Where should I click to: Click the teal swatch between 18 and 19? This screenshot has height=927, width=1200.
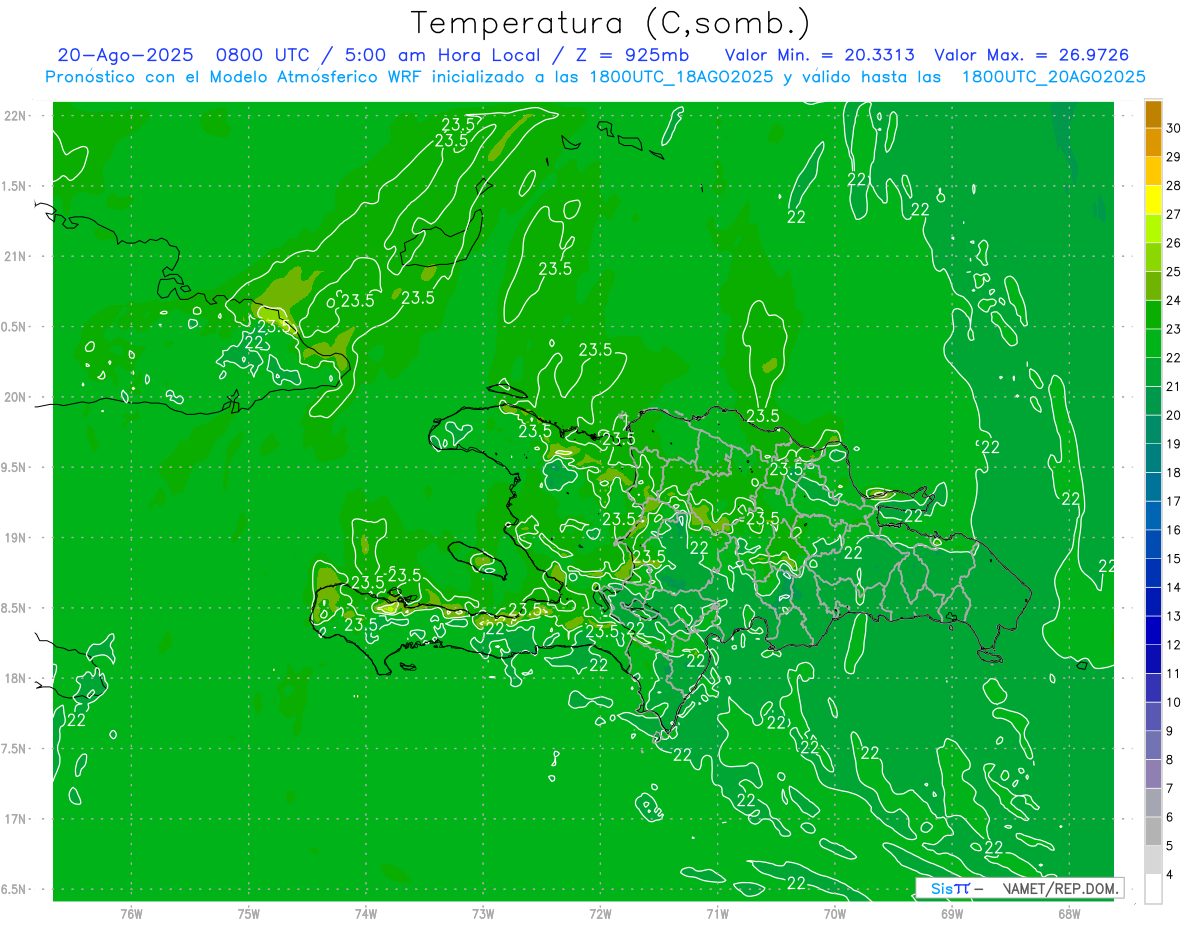[1153, 458]
